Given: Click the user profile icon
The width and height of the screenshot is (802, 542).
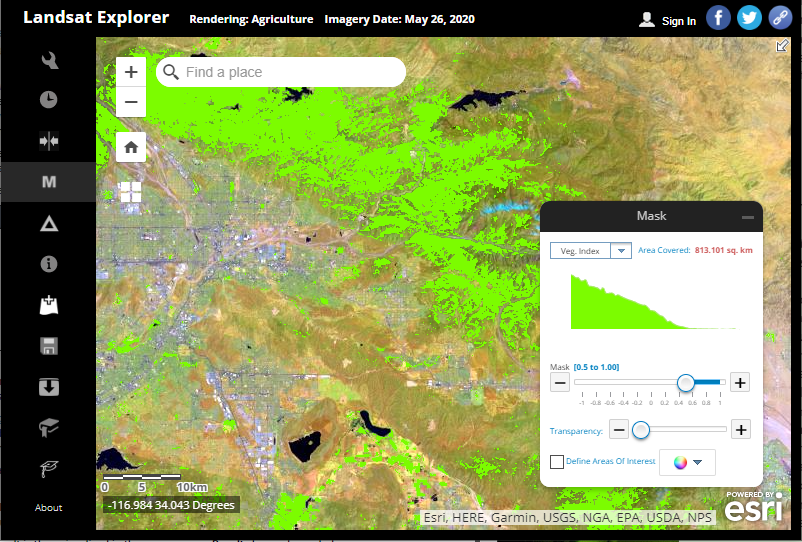Looking at the screenshot, I should [647, 20].
